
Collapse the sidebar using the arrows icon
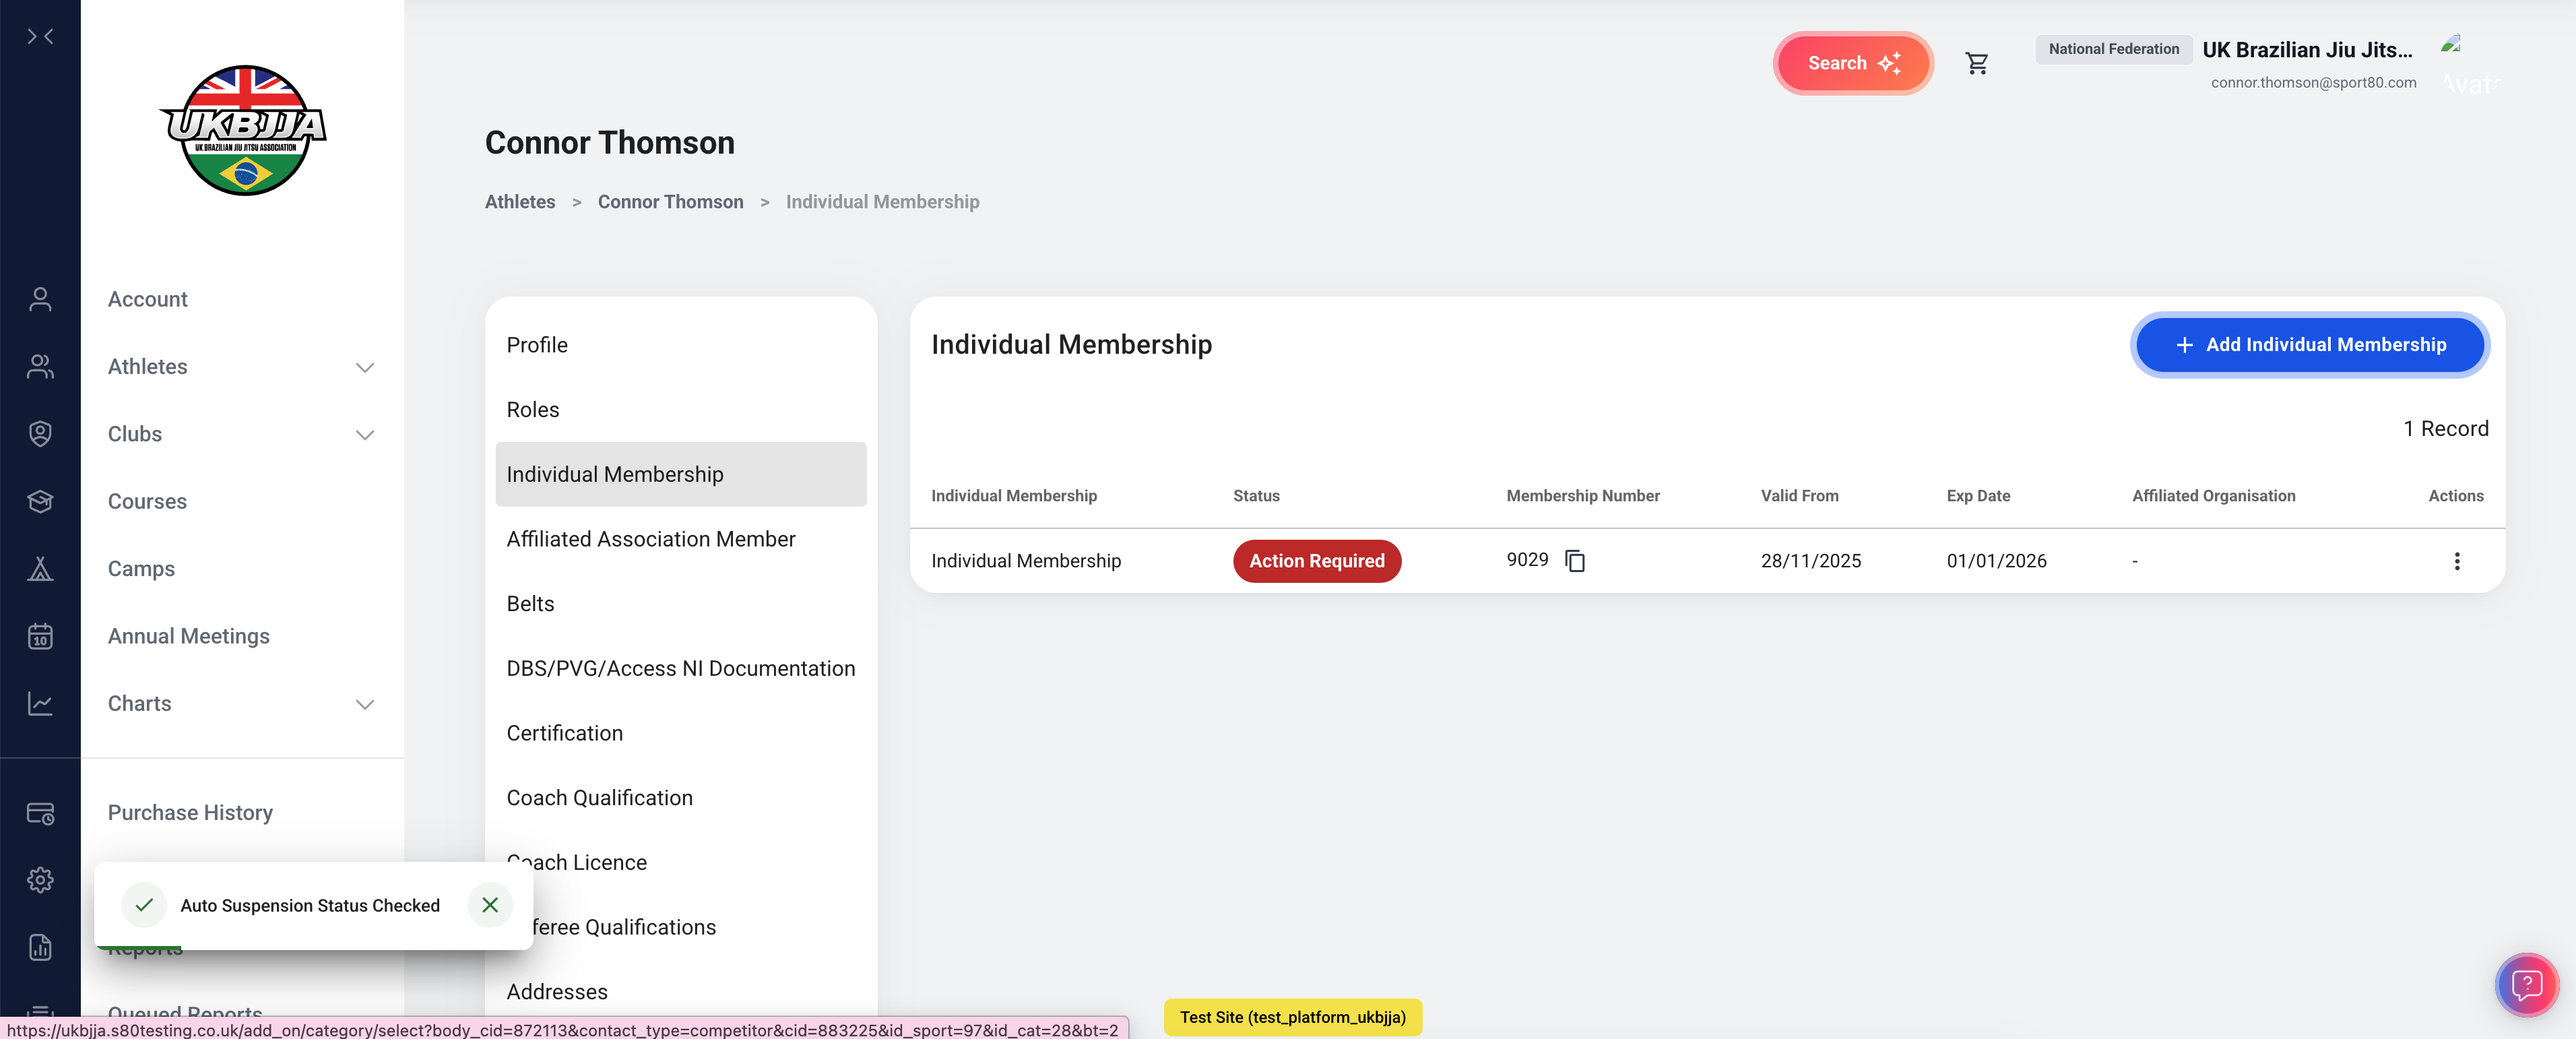tap(40, 37)
